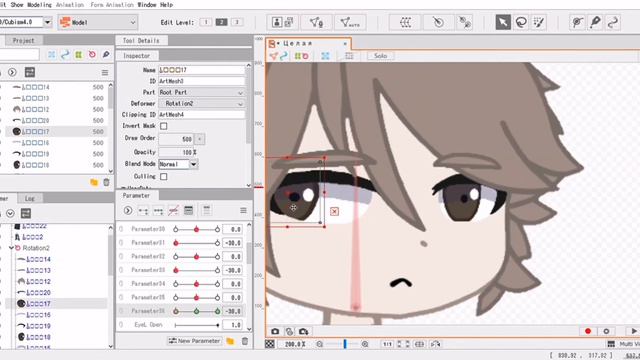The image size is (640, 360).
Task: Click the zoom-in magnifier button
Action: point(365,344)
